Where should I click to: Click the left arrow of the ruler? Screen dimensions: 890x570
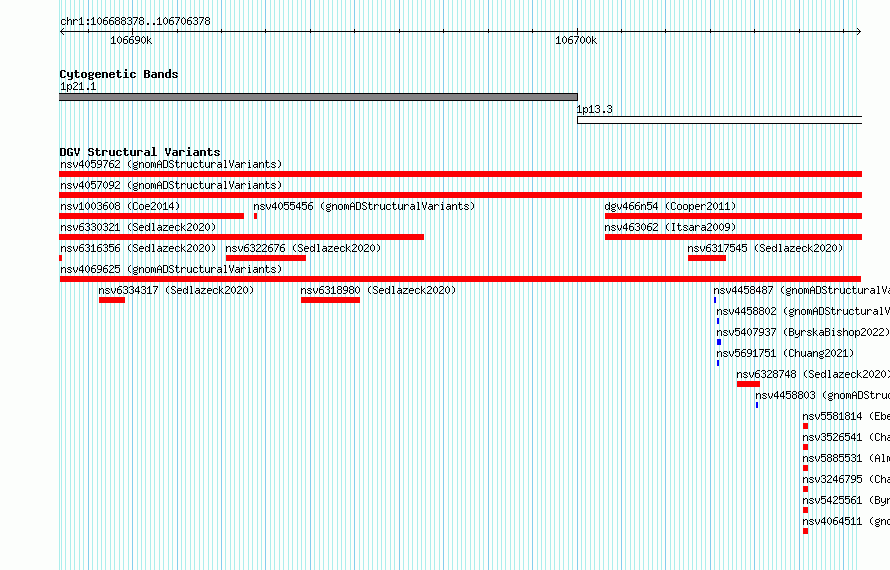point(62,32)
